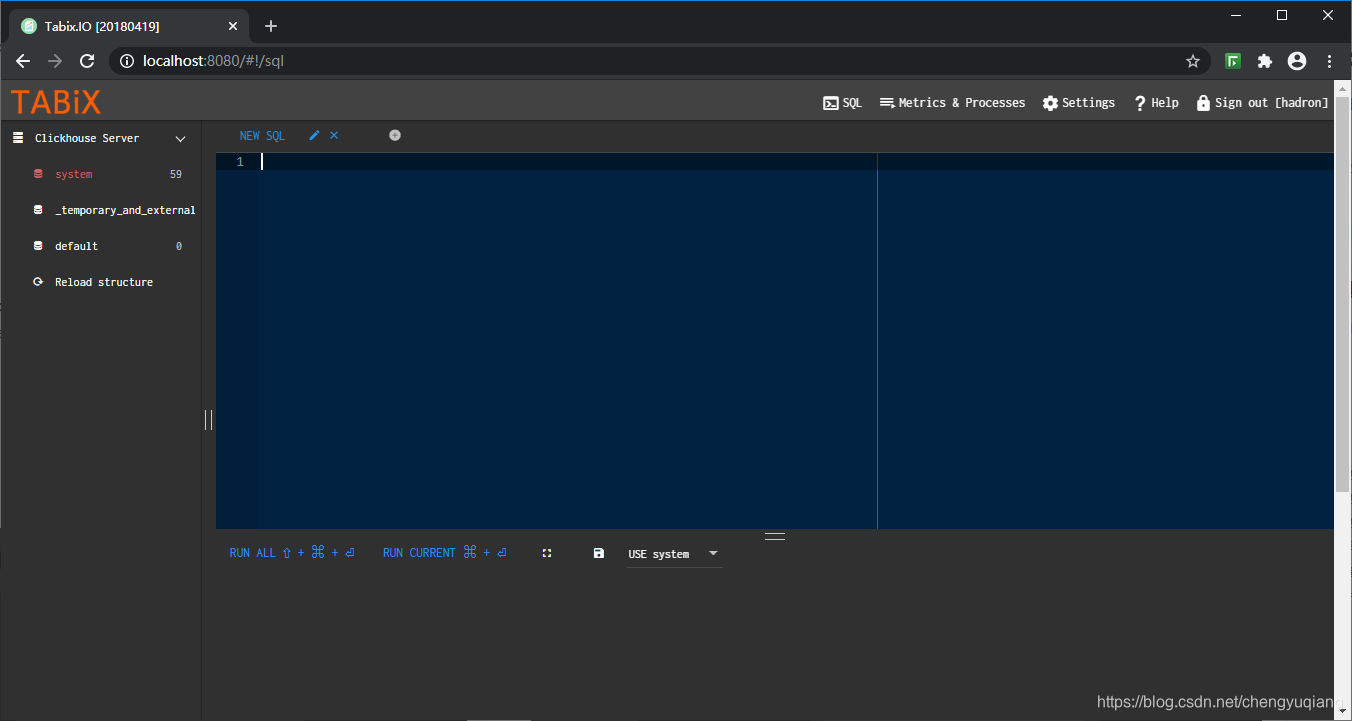Viewport: 1352px width, 721px height.
Task: Switch to the NEW SQL tab
Action: [x=262, y=136]
